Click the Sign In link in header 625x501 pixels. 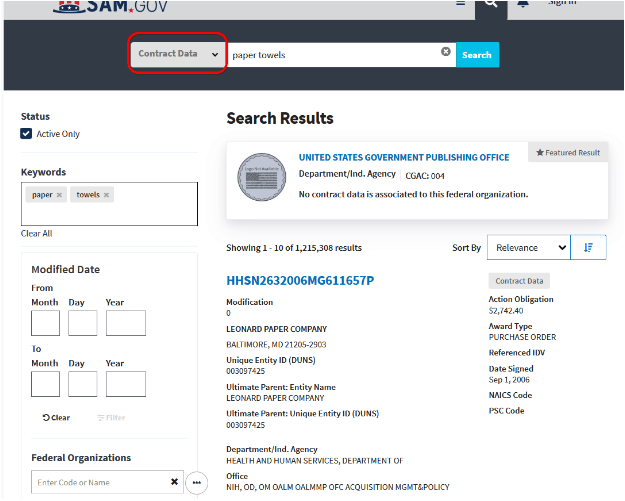click(562, 2)
